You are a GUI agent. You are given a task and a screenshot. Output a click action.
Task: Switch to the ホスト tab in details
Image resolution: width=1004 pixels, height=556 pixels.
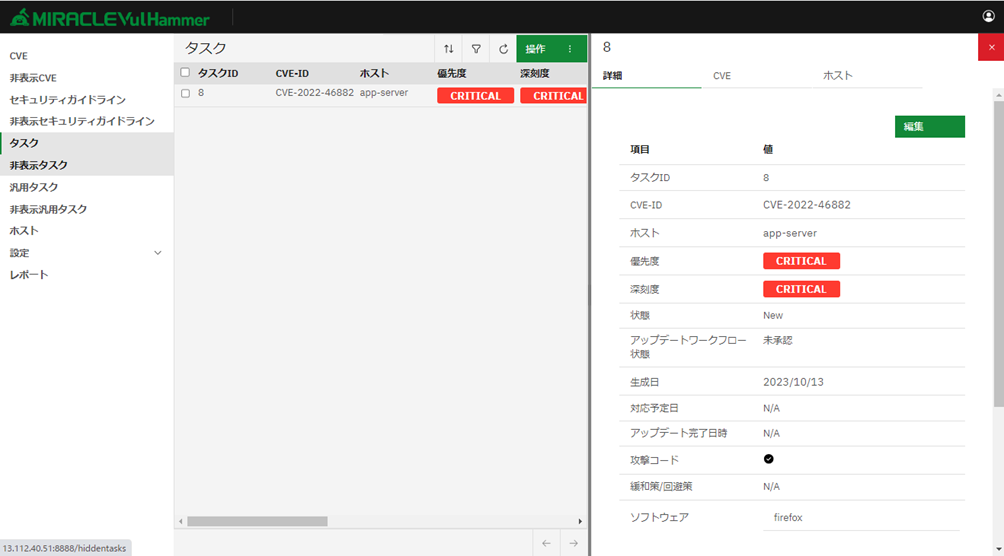pos(837,76)
